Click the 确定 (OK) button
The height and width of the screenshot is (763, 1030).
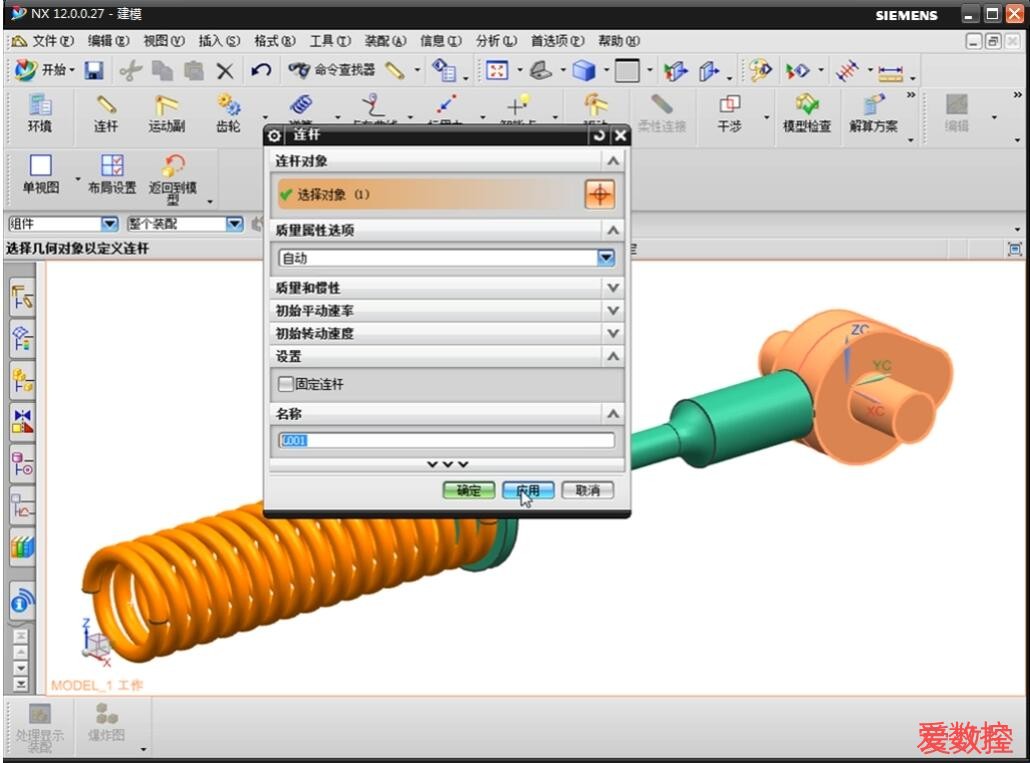click(469, 490)
